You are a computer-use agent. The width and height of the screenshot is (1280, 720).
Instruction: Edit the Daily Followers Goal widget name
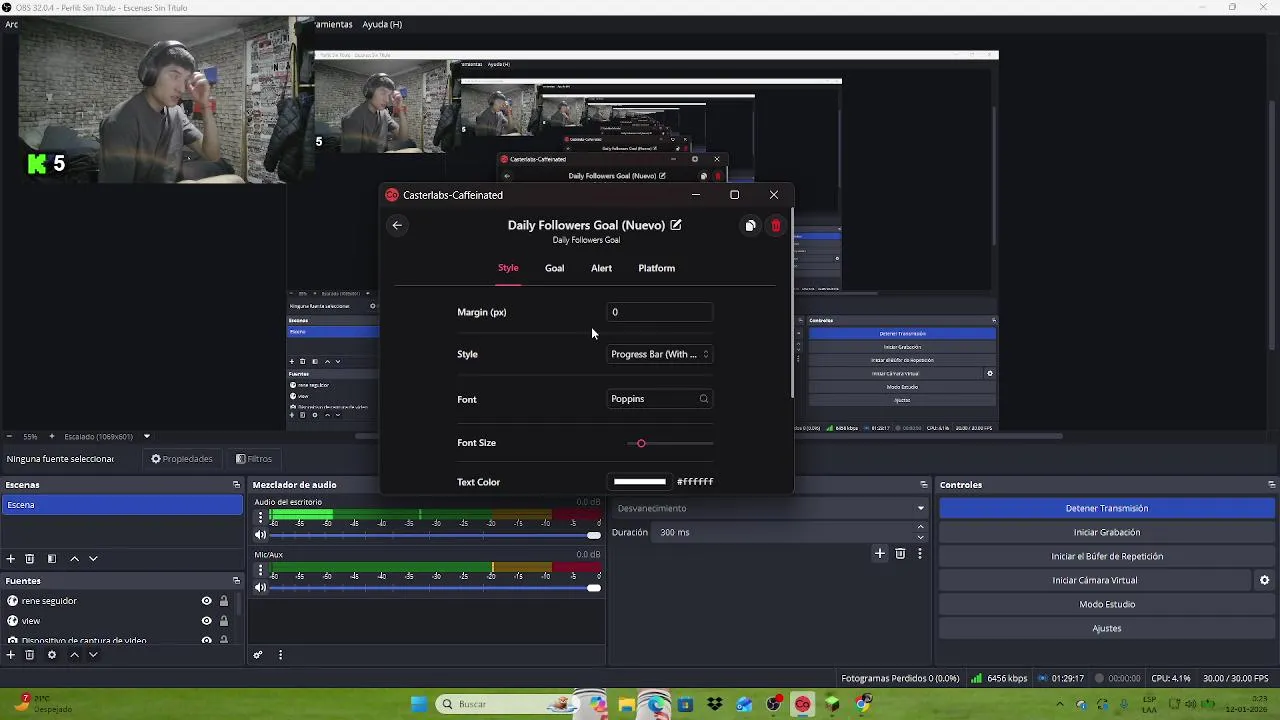[x=676, y=225]
